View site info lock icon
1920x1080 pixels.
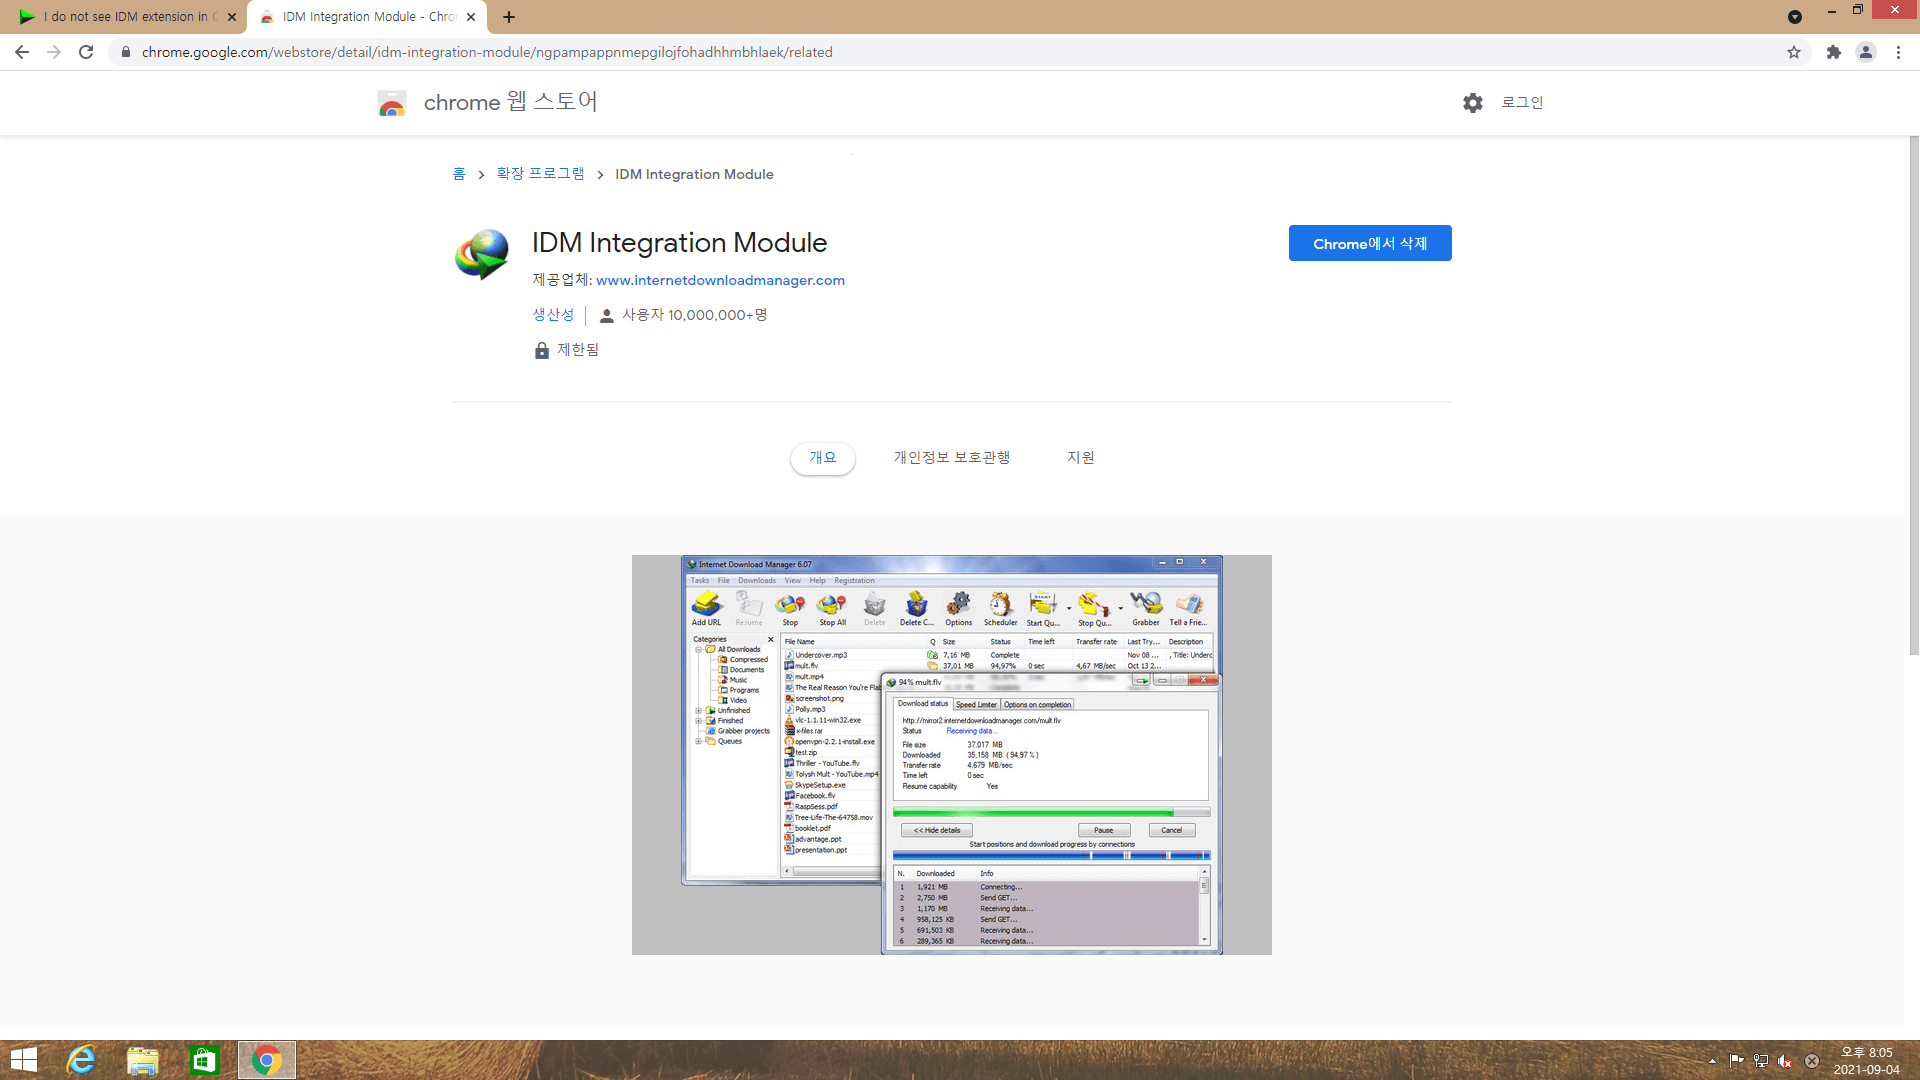tap(125, 52)
